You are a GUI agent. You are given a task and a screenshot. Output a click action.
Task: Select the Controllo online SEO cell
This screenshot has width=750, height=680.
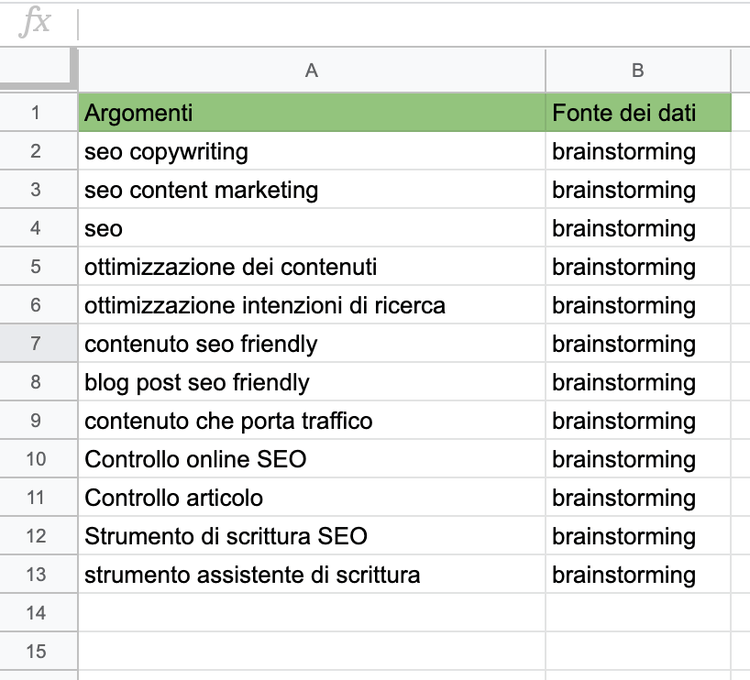tap(311, 459)
